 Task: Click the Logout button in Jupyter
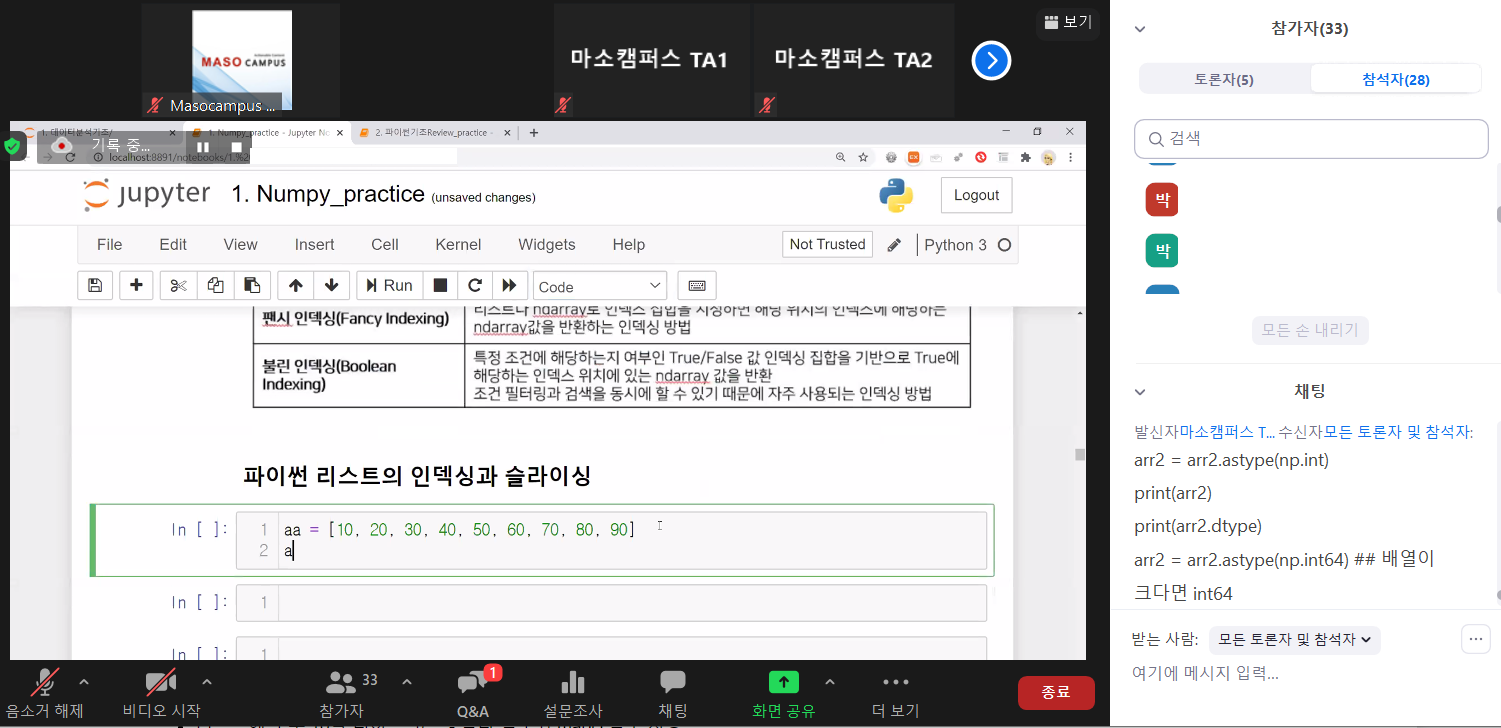click(x=976, y=196)
